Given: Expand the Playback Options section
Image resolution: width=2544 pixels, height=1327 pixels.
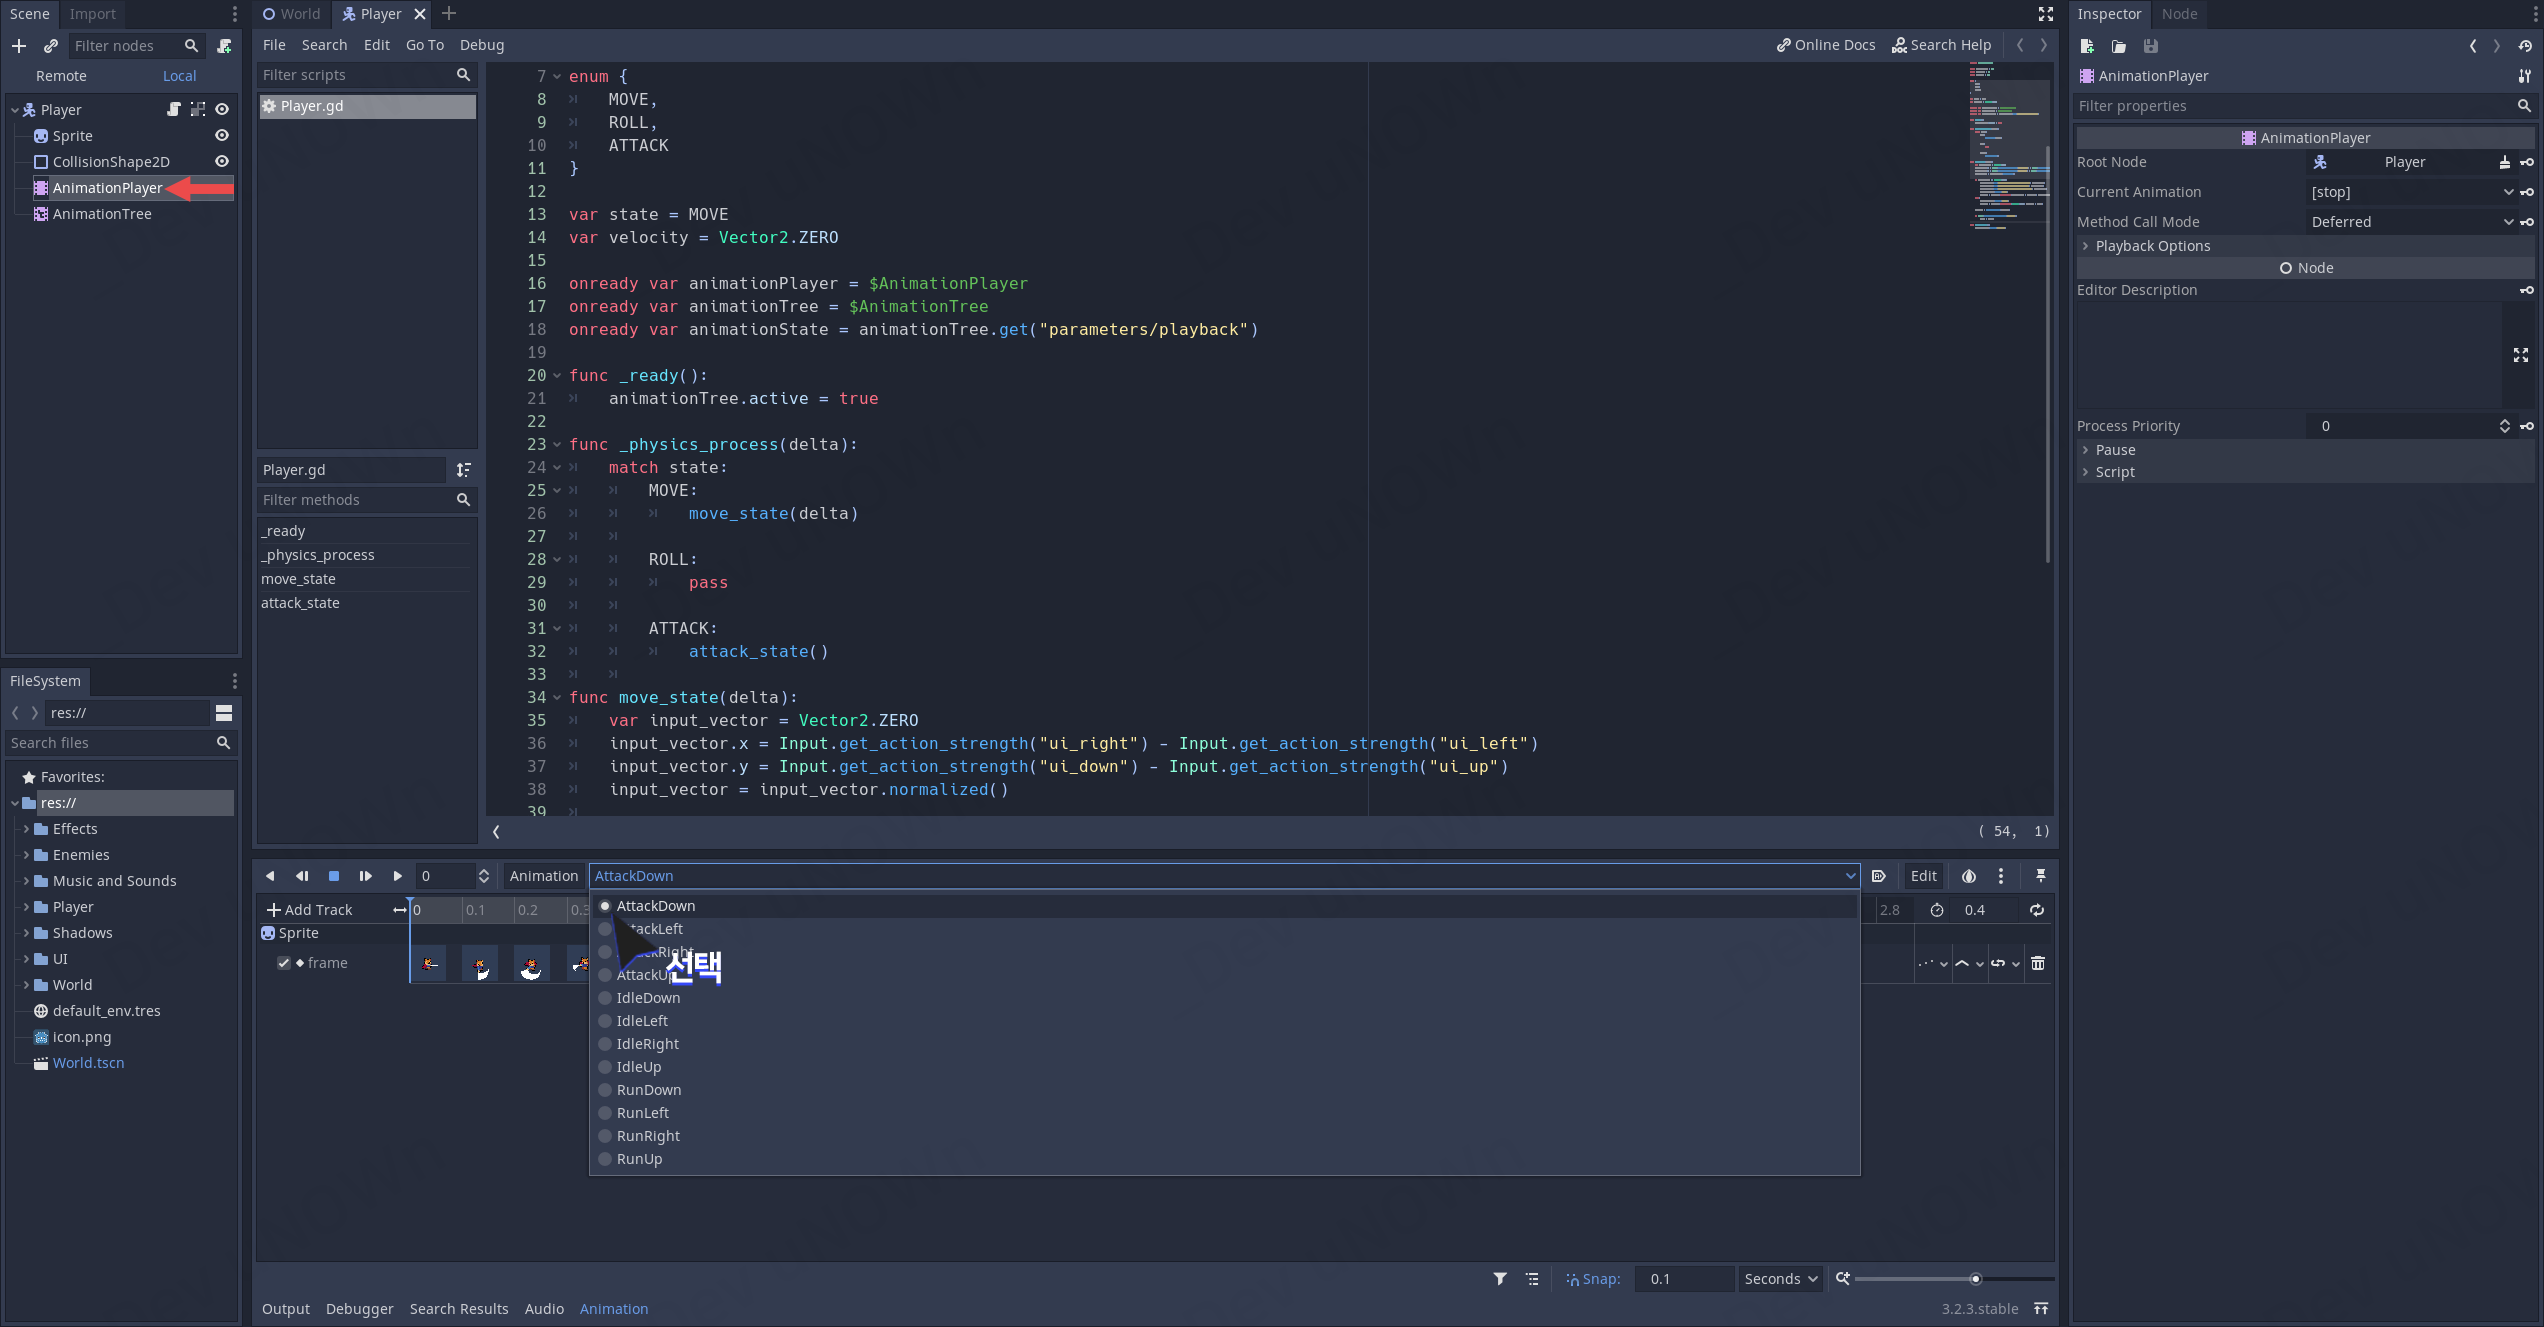Looking at the screenshot, I should pos(2152,246).
